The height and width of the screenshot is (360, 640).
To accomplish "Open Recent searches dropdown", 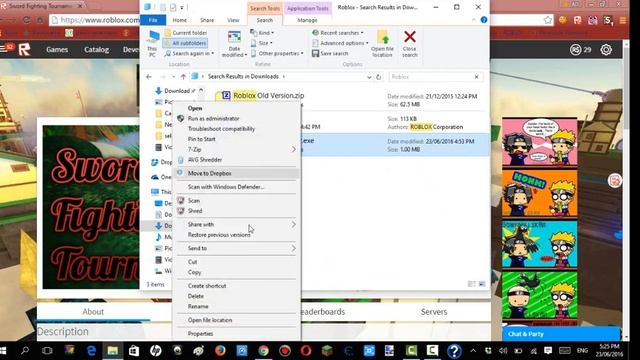I will click(338, 33).
